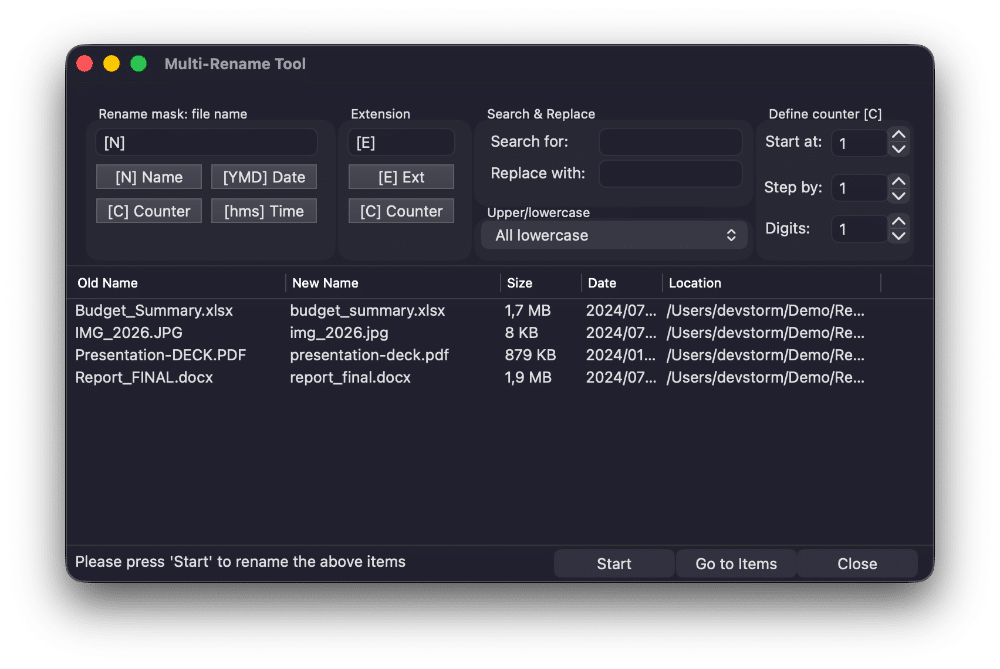Add a [C] Counter to the file name mask
Viewport: 1000px width, 669px height.
pyautogui.click(x=148, y=210)
